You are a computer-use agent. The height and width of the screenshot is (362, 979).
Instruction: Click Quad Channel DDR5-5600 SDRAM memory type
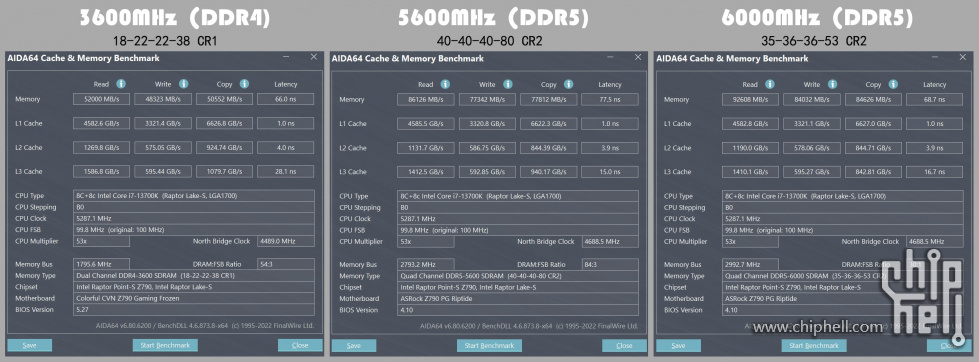click(518, 276)
